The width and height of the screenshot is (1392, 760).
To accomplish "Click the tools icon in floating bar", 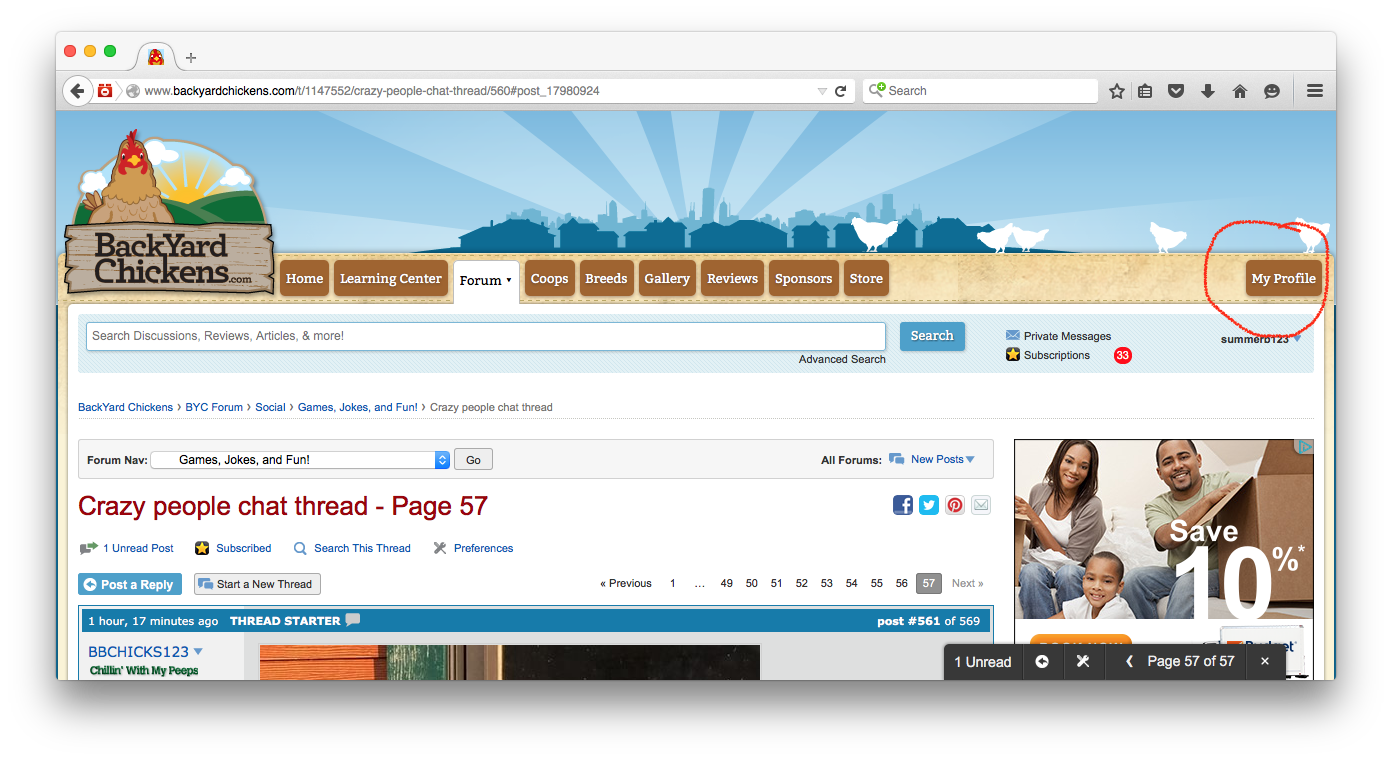I will click(x=1082, y=661).
